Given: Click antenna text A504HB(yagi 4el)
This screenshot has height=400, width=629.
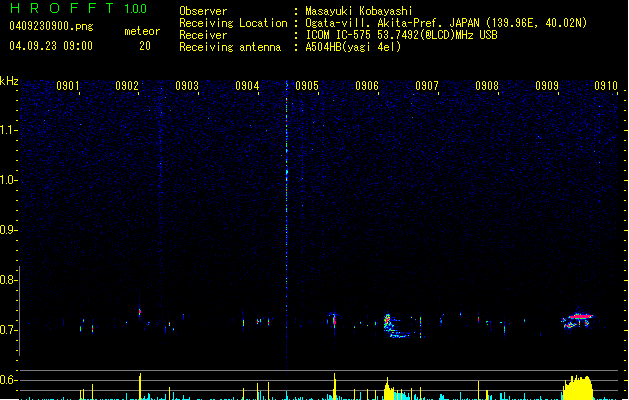Looking at the screenshot, I should (x=353, y=47).
